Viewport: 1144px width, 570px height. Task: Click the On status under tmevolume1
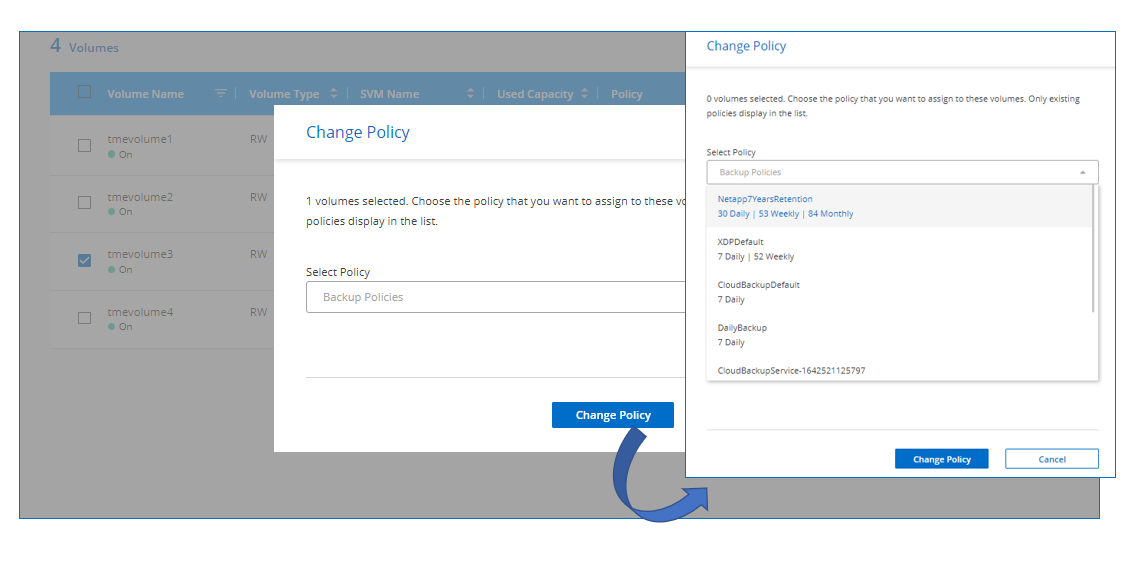pos(120,154)
